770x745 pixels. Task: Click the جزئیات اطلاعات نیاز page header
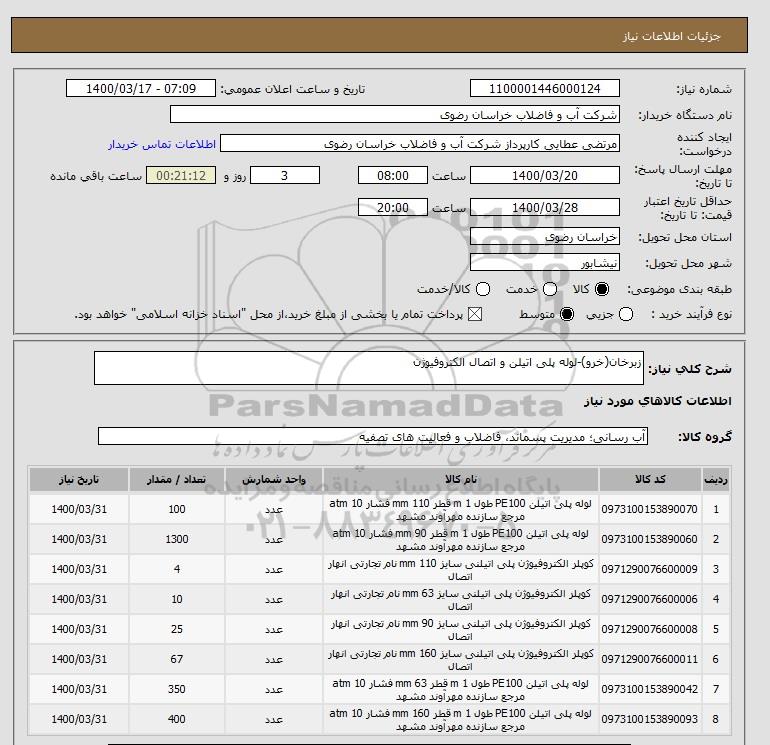[x=672, y=36]
